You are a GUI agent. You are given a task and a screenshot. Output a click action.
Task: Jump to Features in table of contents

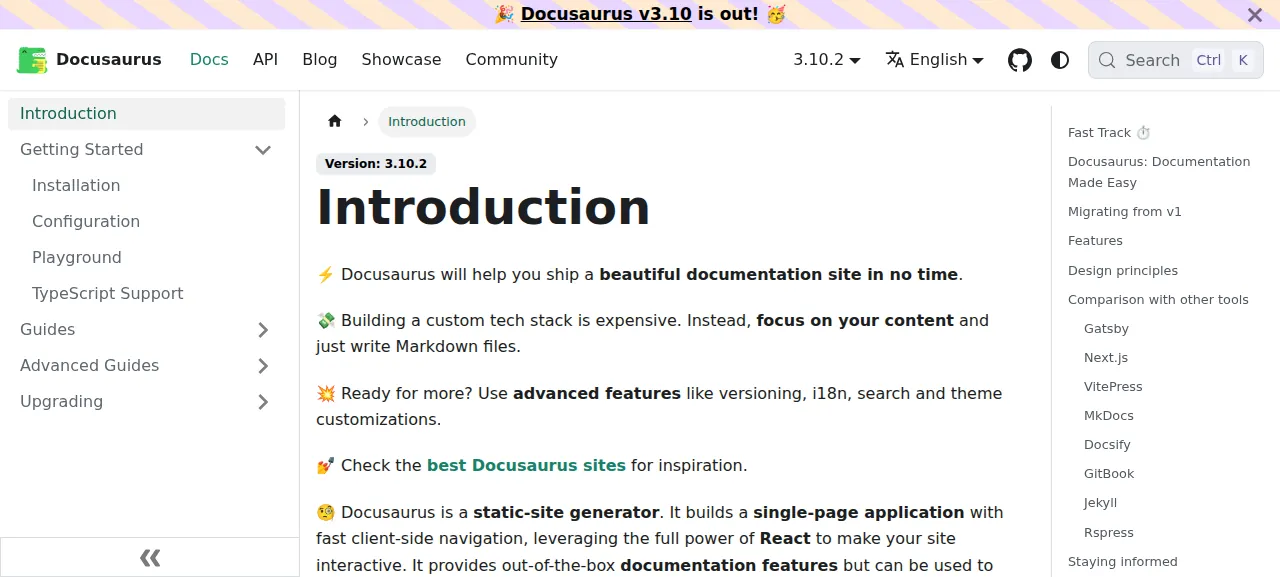[x=1095, y=241]
